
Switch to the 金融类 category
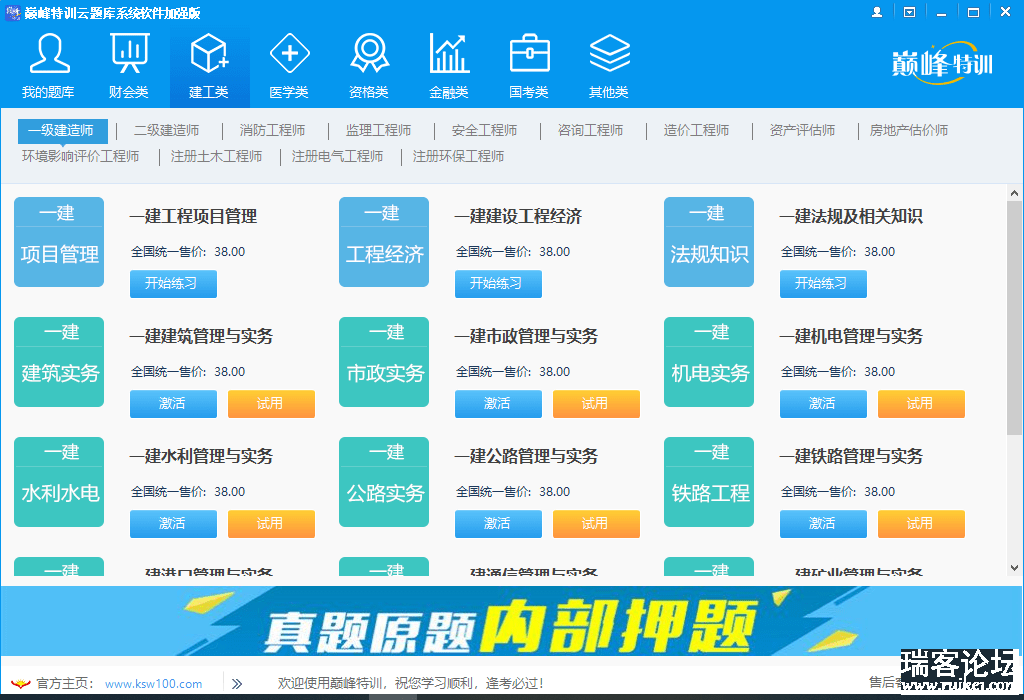coord(449,66)
